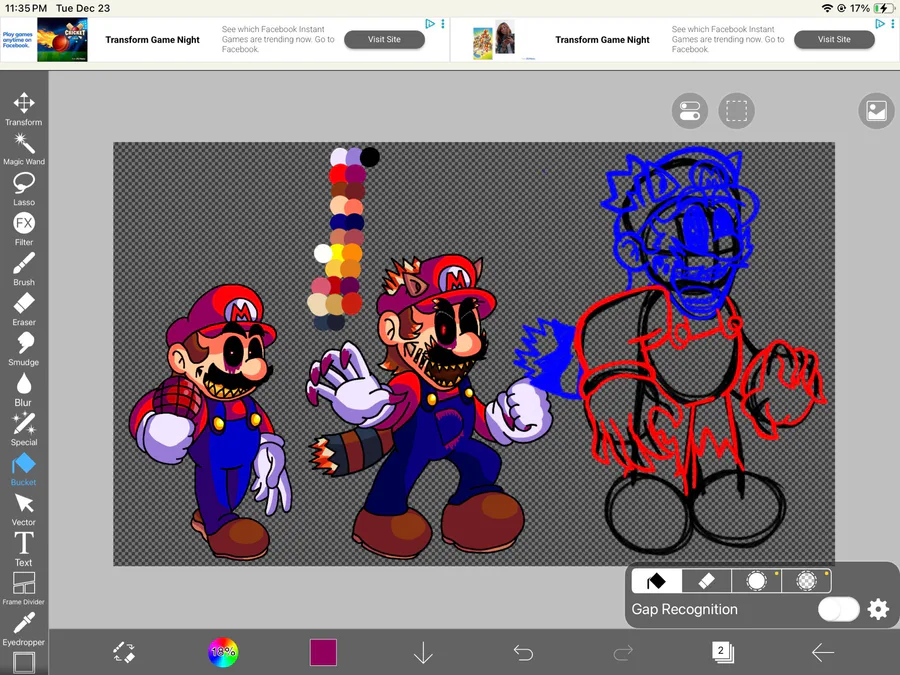Tap the cricket game ad thumbnail
900x675 pixels.
tap(62, 40)
